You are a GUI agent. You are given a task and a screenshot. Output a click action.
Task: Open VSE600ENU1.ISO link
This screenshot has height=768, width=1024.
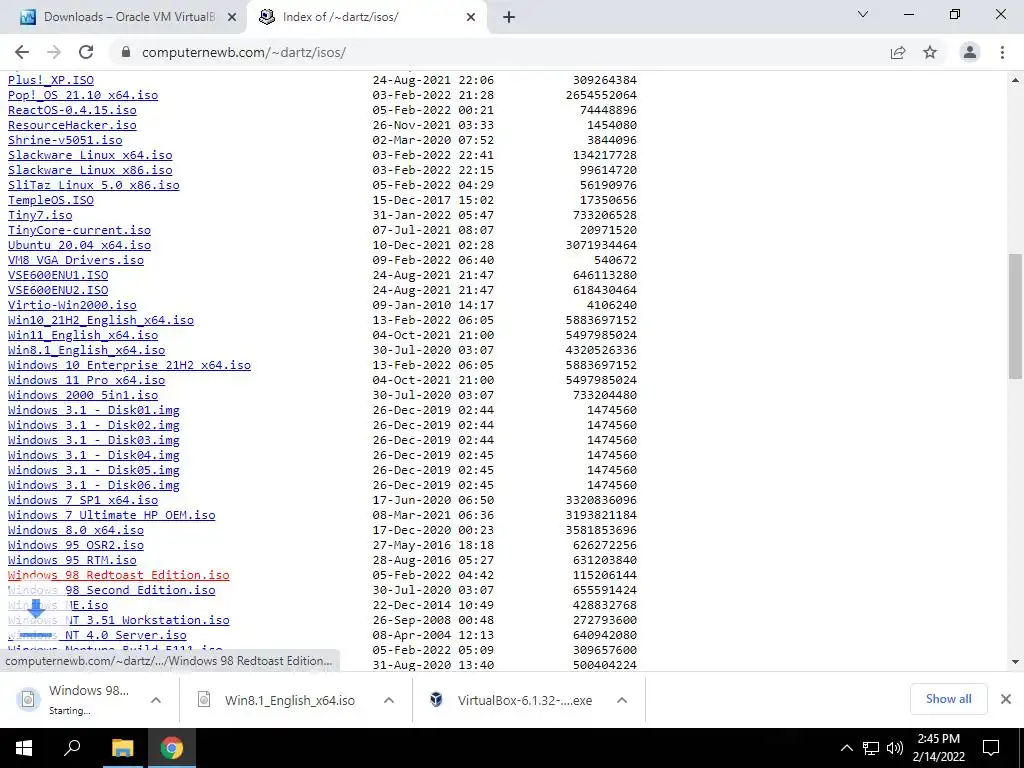[x=58, y=275]
